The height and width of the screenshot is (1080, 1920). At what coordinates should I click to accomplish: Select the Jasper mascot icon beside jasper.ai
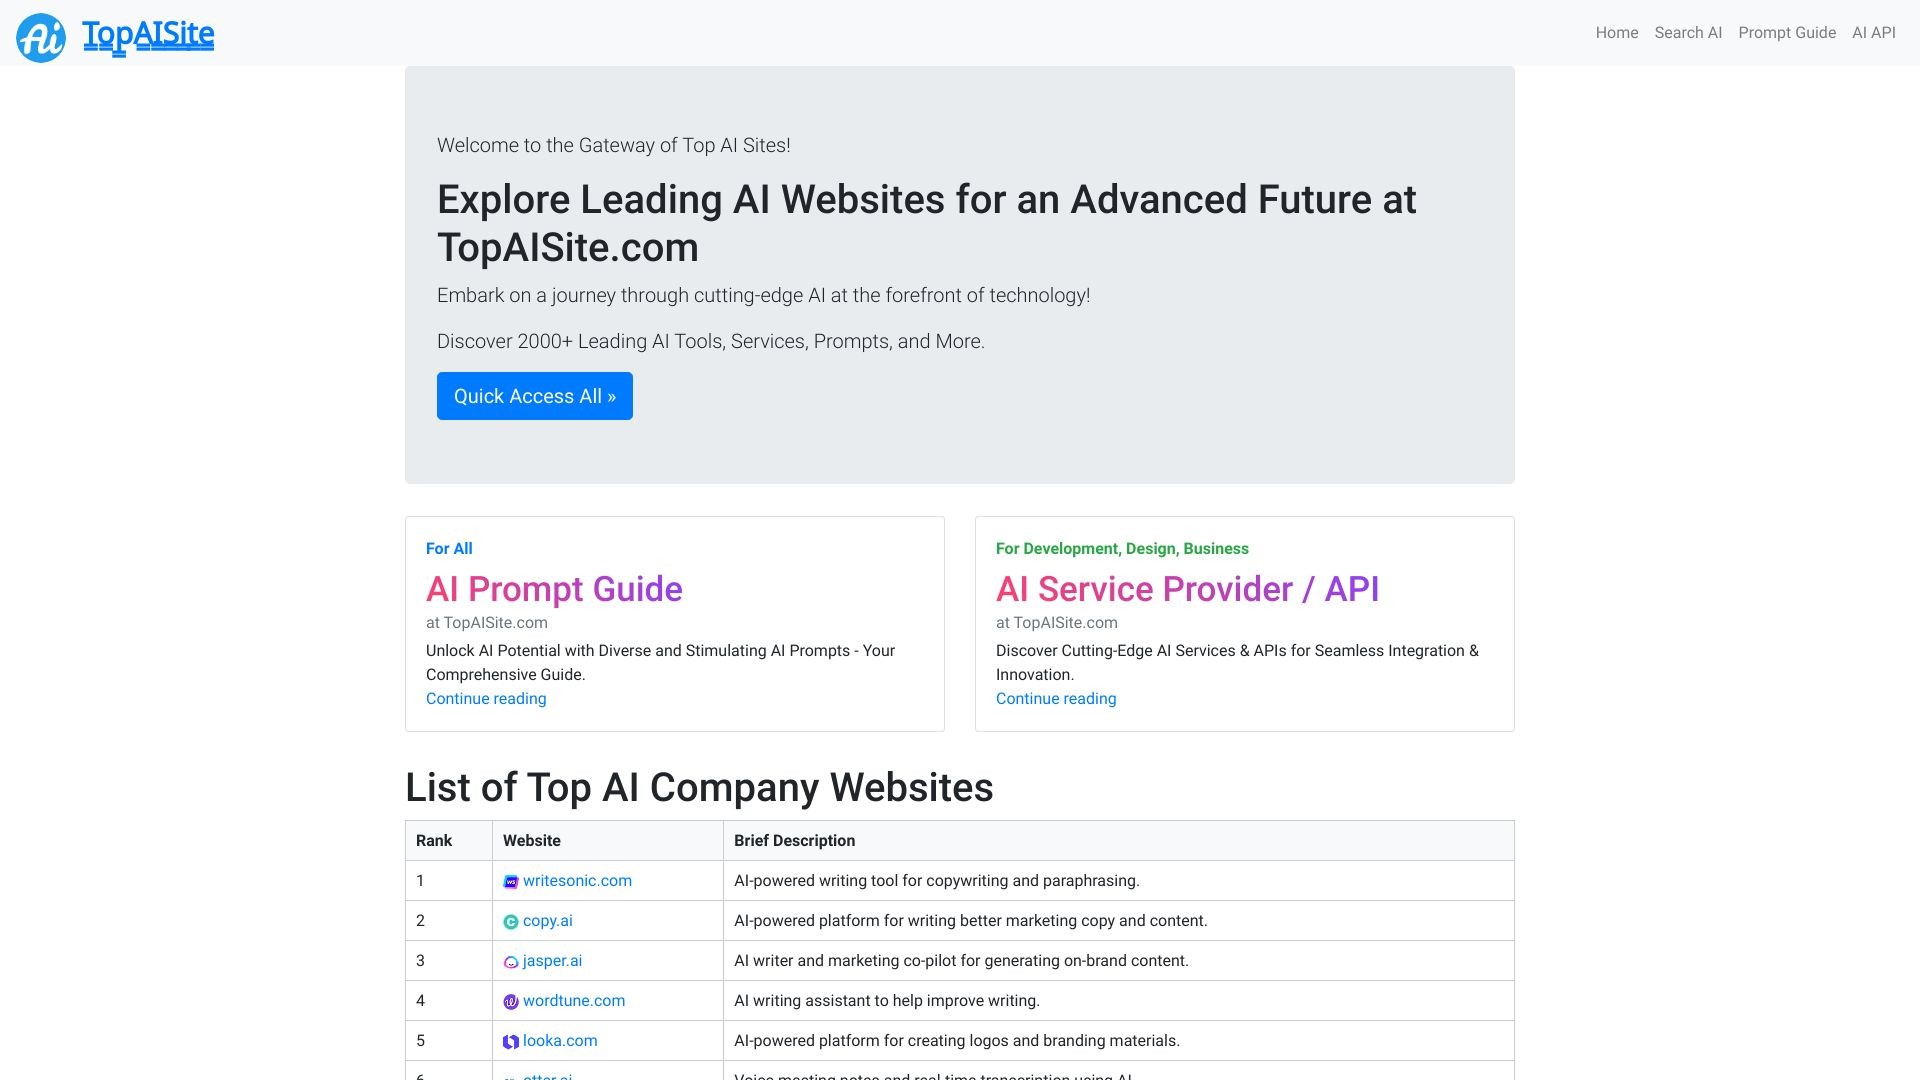point(511,961)
